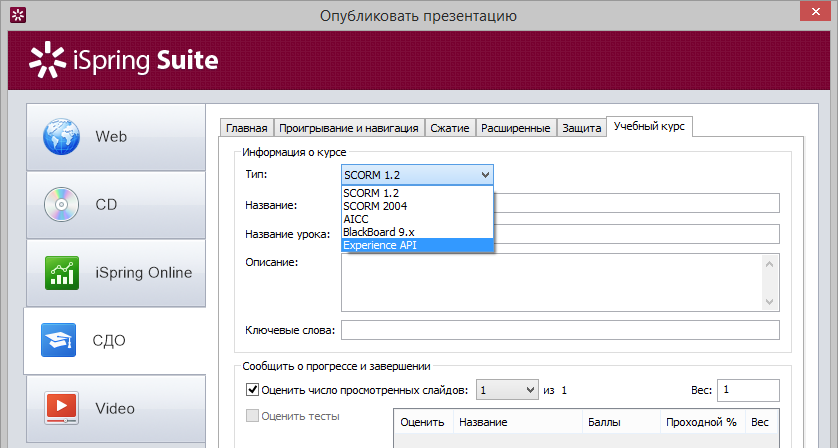Image resolution: width=838 pixels, height=448 pixels.
Task: Select the СДО publishing option
Action: coord(114,341)
